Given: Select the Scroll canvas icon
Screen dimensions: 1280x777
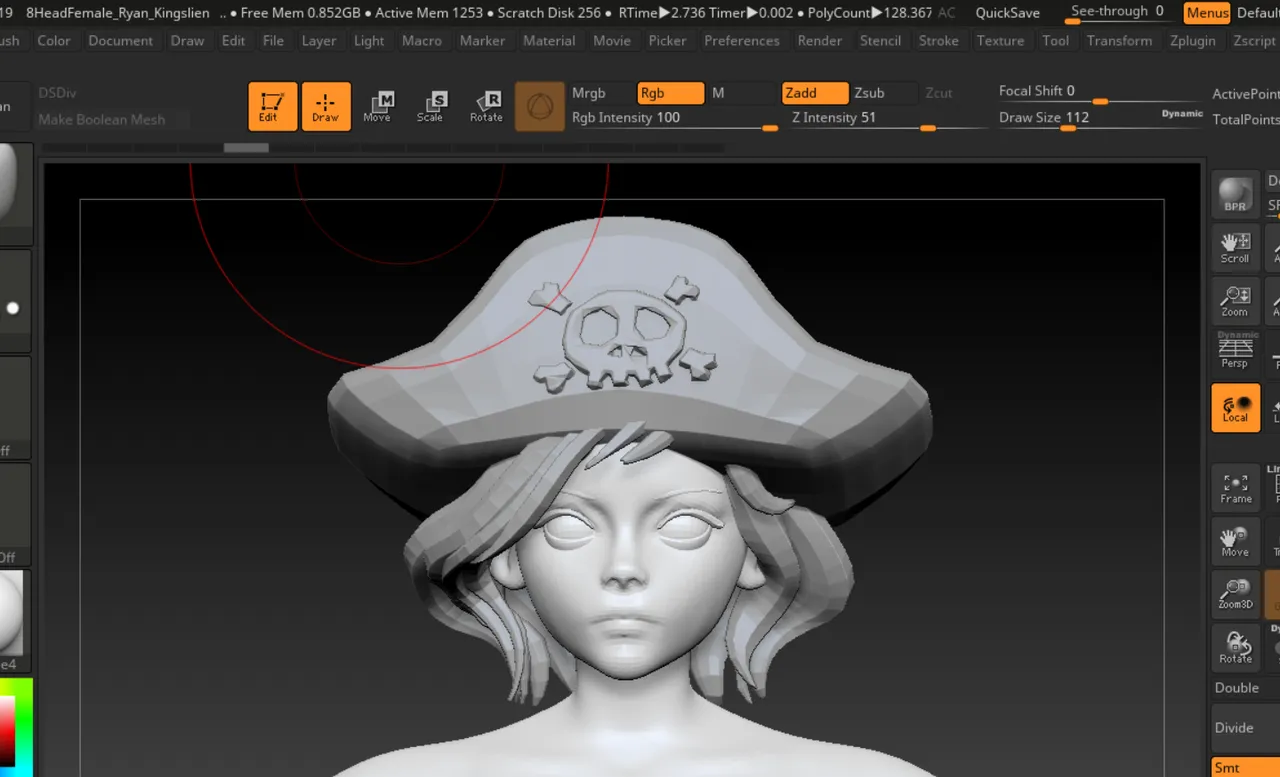Looking at the screenshot, I should (1236, 248).
